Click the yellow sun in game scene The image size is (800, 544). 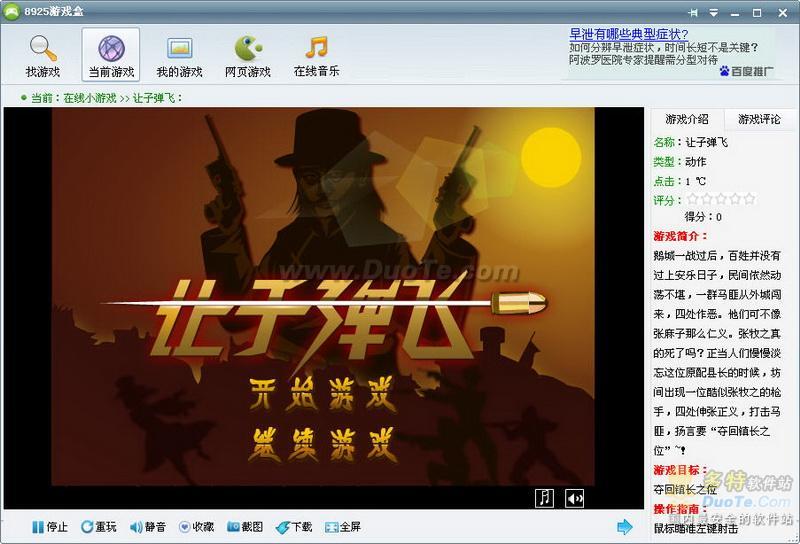tap(551, 157)
